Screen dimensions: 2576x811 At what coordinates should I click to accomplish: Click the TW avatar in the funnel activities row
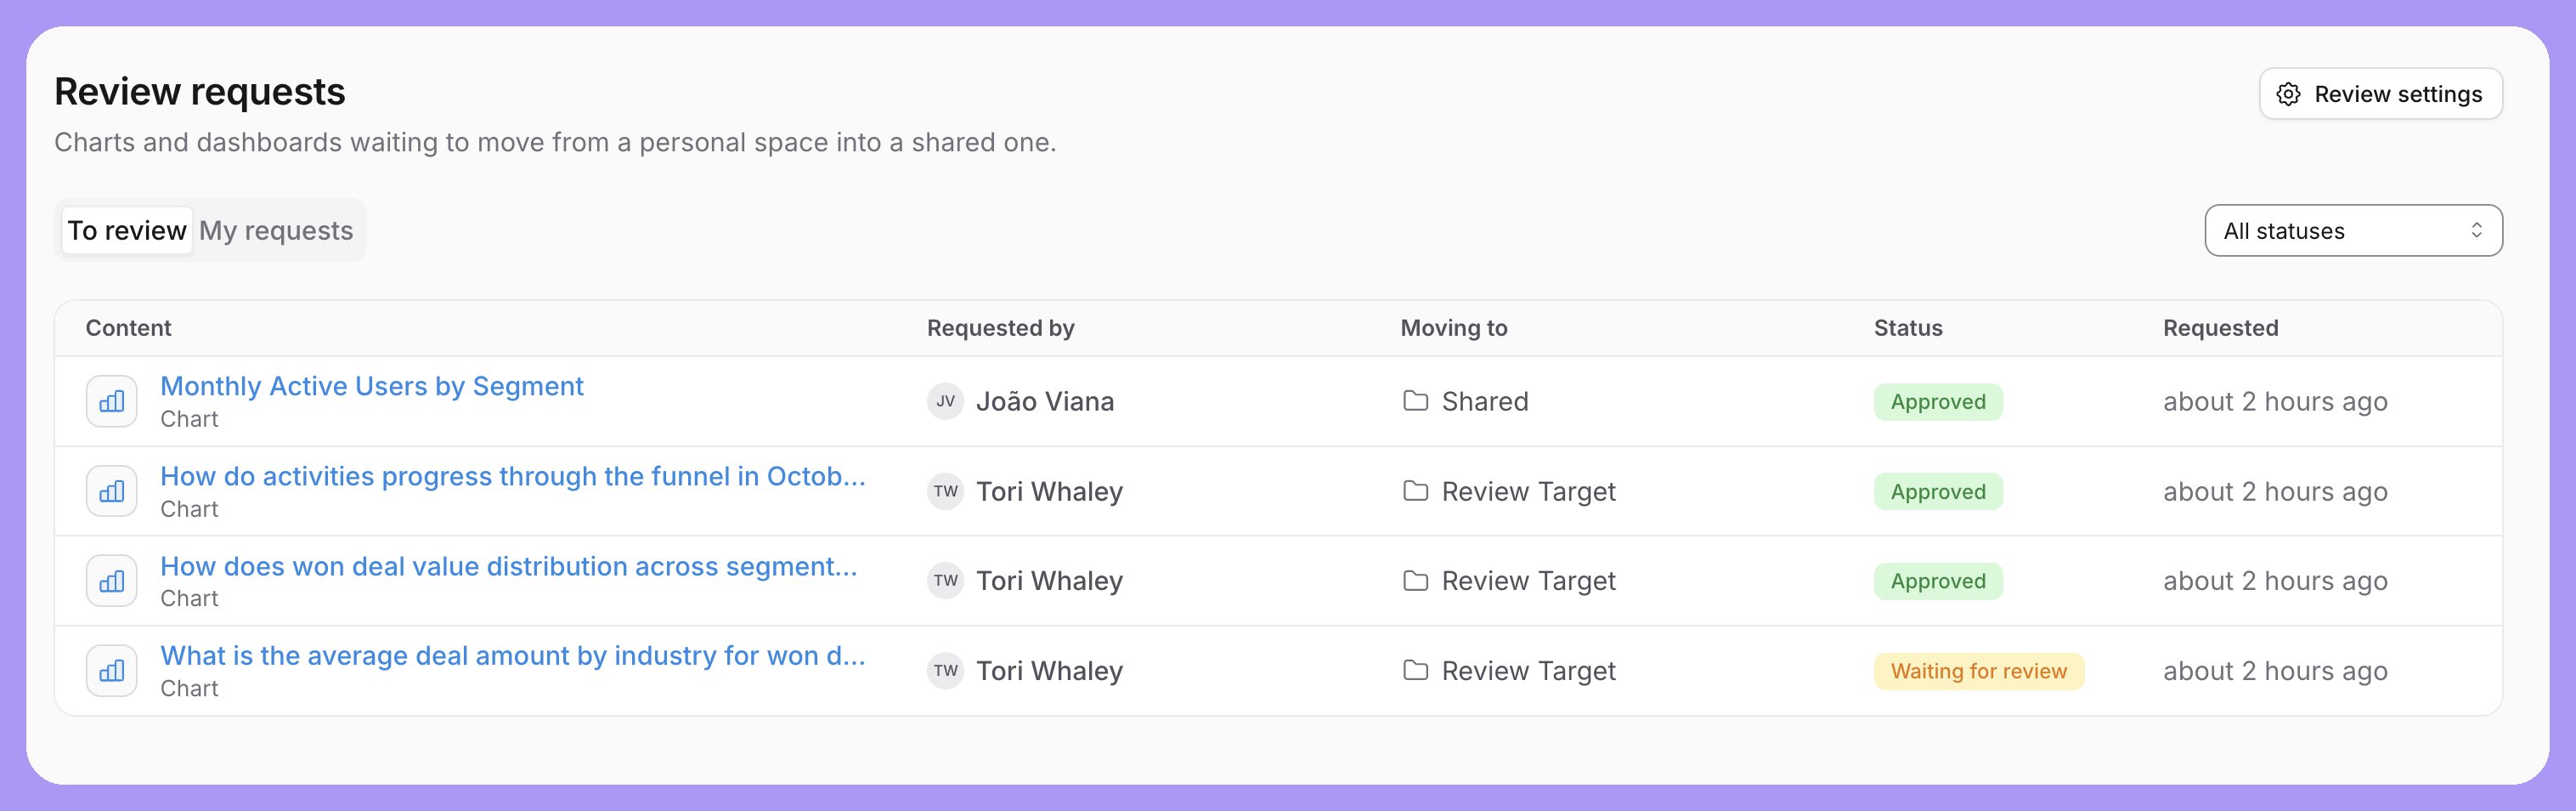[945, 491]
